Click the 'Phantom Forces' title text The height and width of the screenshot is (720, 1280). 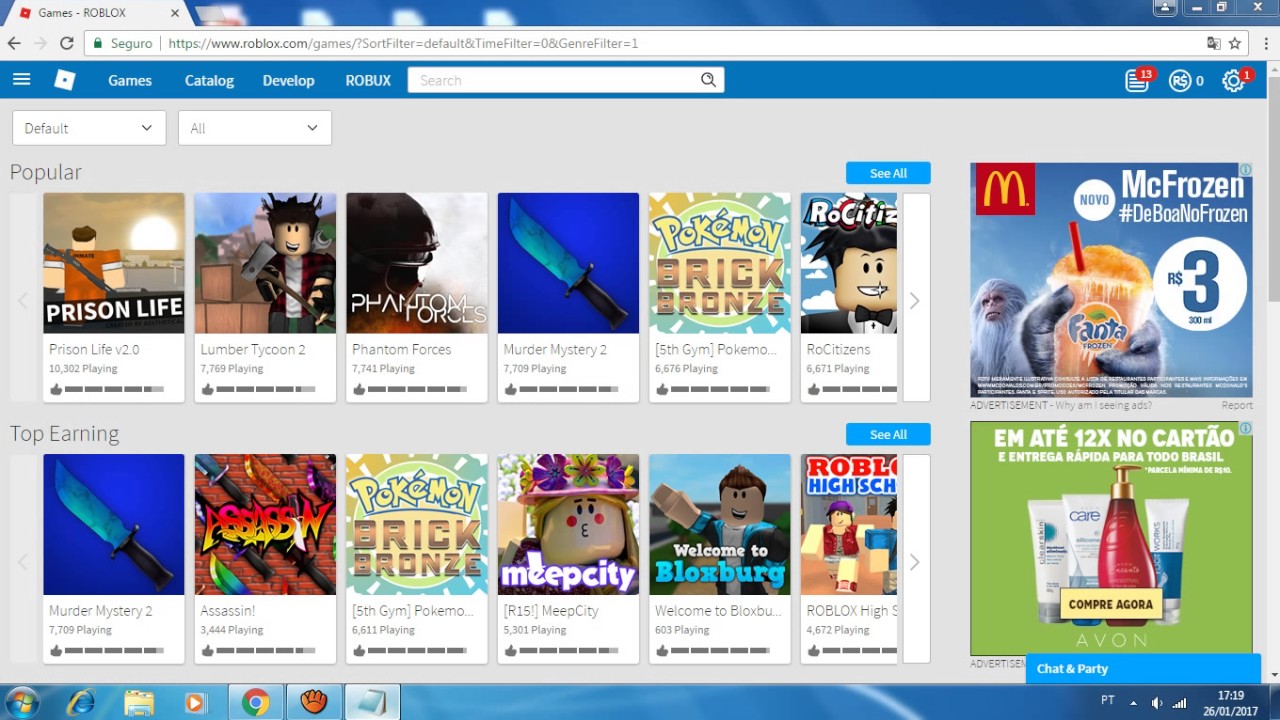pyautogui.click(x=401, y=349)
